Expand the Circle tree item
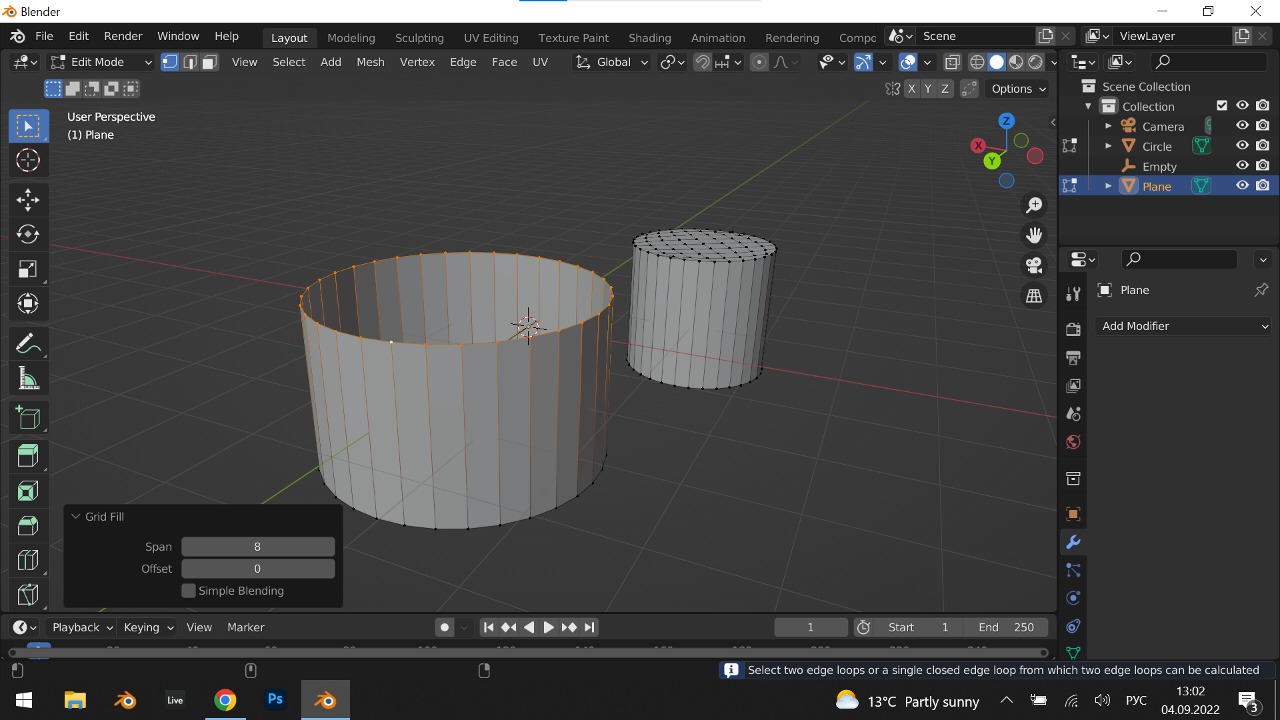The width and height of the screenshot is (1280, 720). coord(1108,146)
